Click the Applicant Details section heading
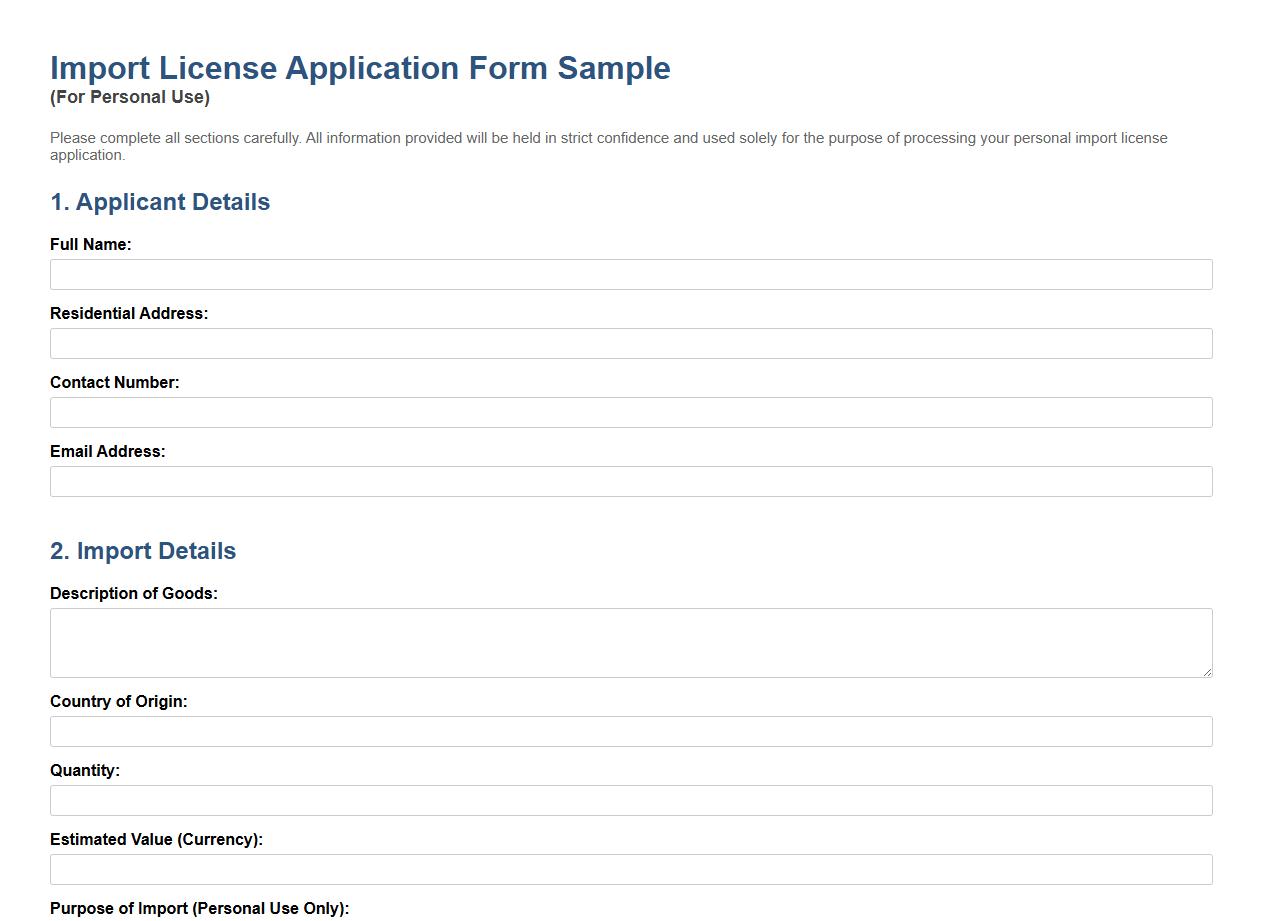Screen dimensions: 1263x921 (159, 202)
